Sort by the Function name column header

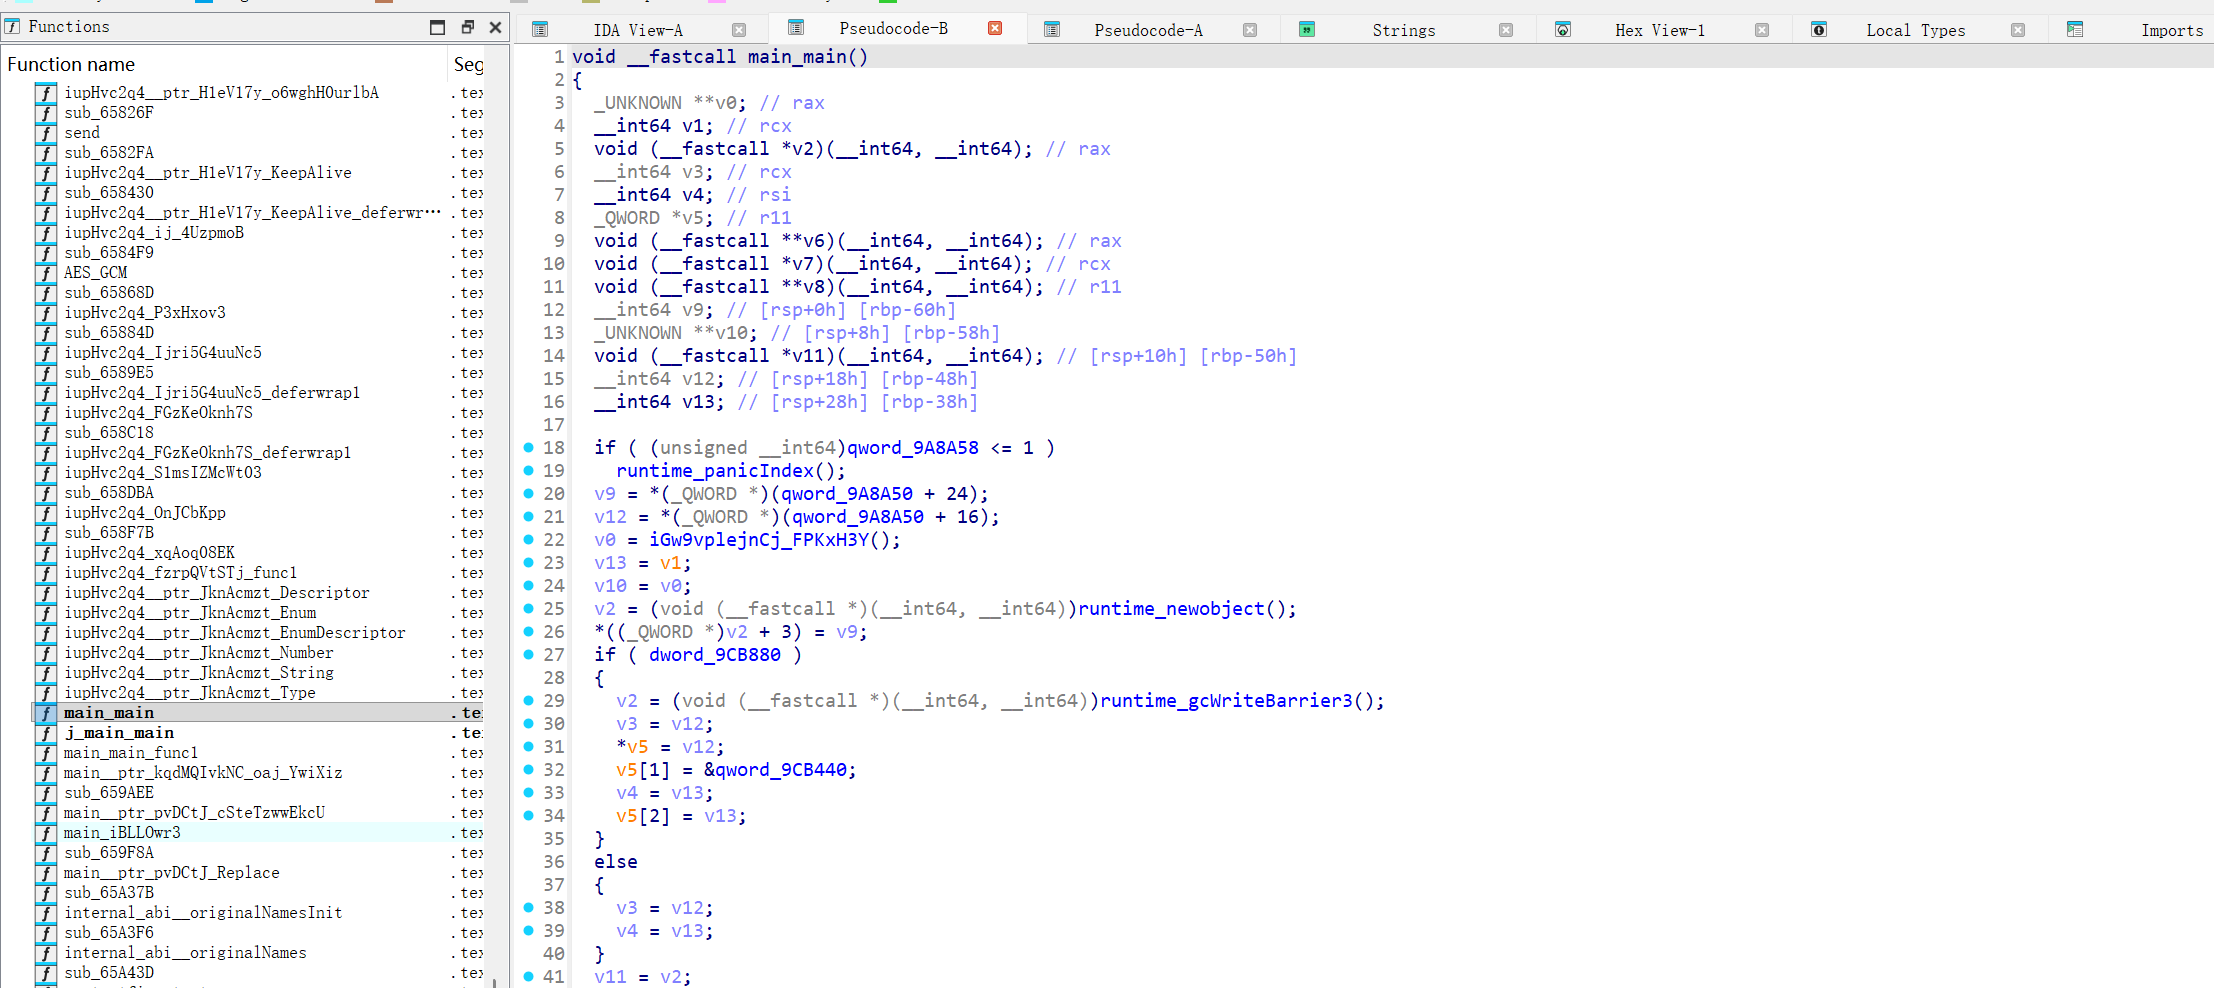tap(226, 64)
